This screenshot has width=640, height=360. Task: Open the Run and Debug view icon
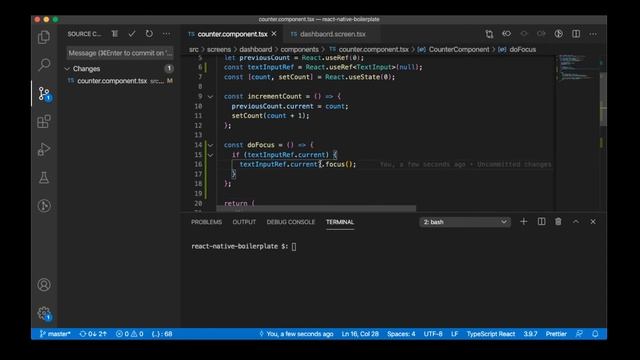click(x=44, y=149)
